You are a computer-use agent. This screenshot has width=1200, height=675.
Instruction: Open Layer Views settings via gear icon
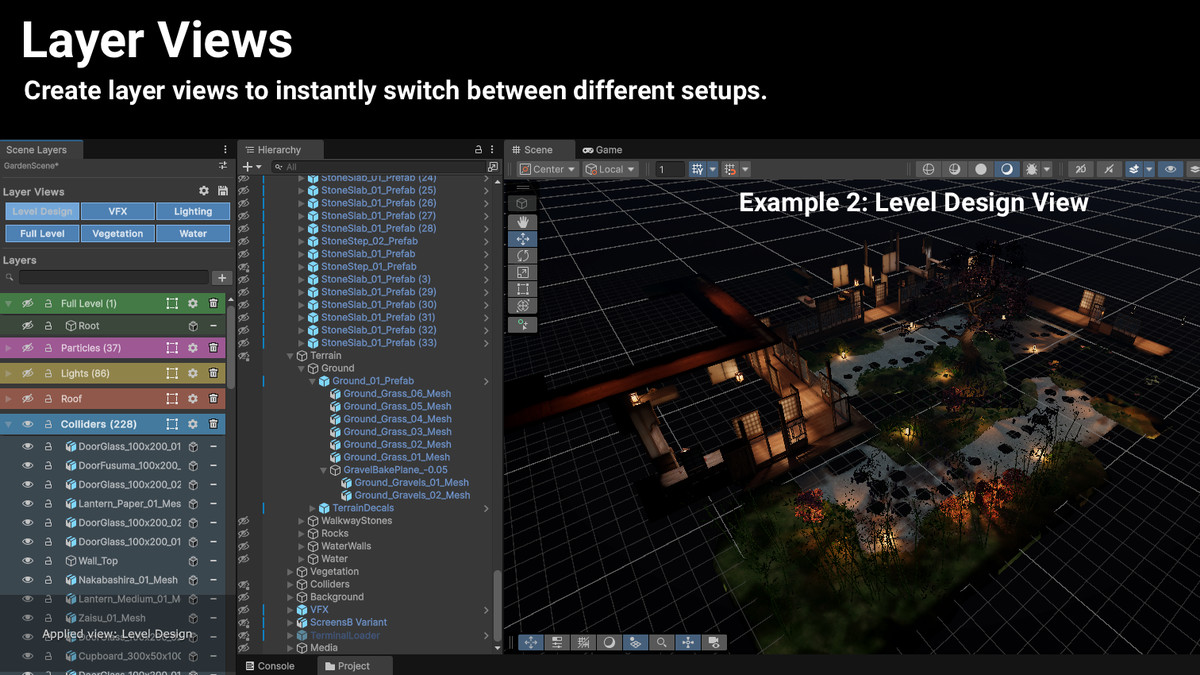204,191
